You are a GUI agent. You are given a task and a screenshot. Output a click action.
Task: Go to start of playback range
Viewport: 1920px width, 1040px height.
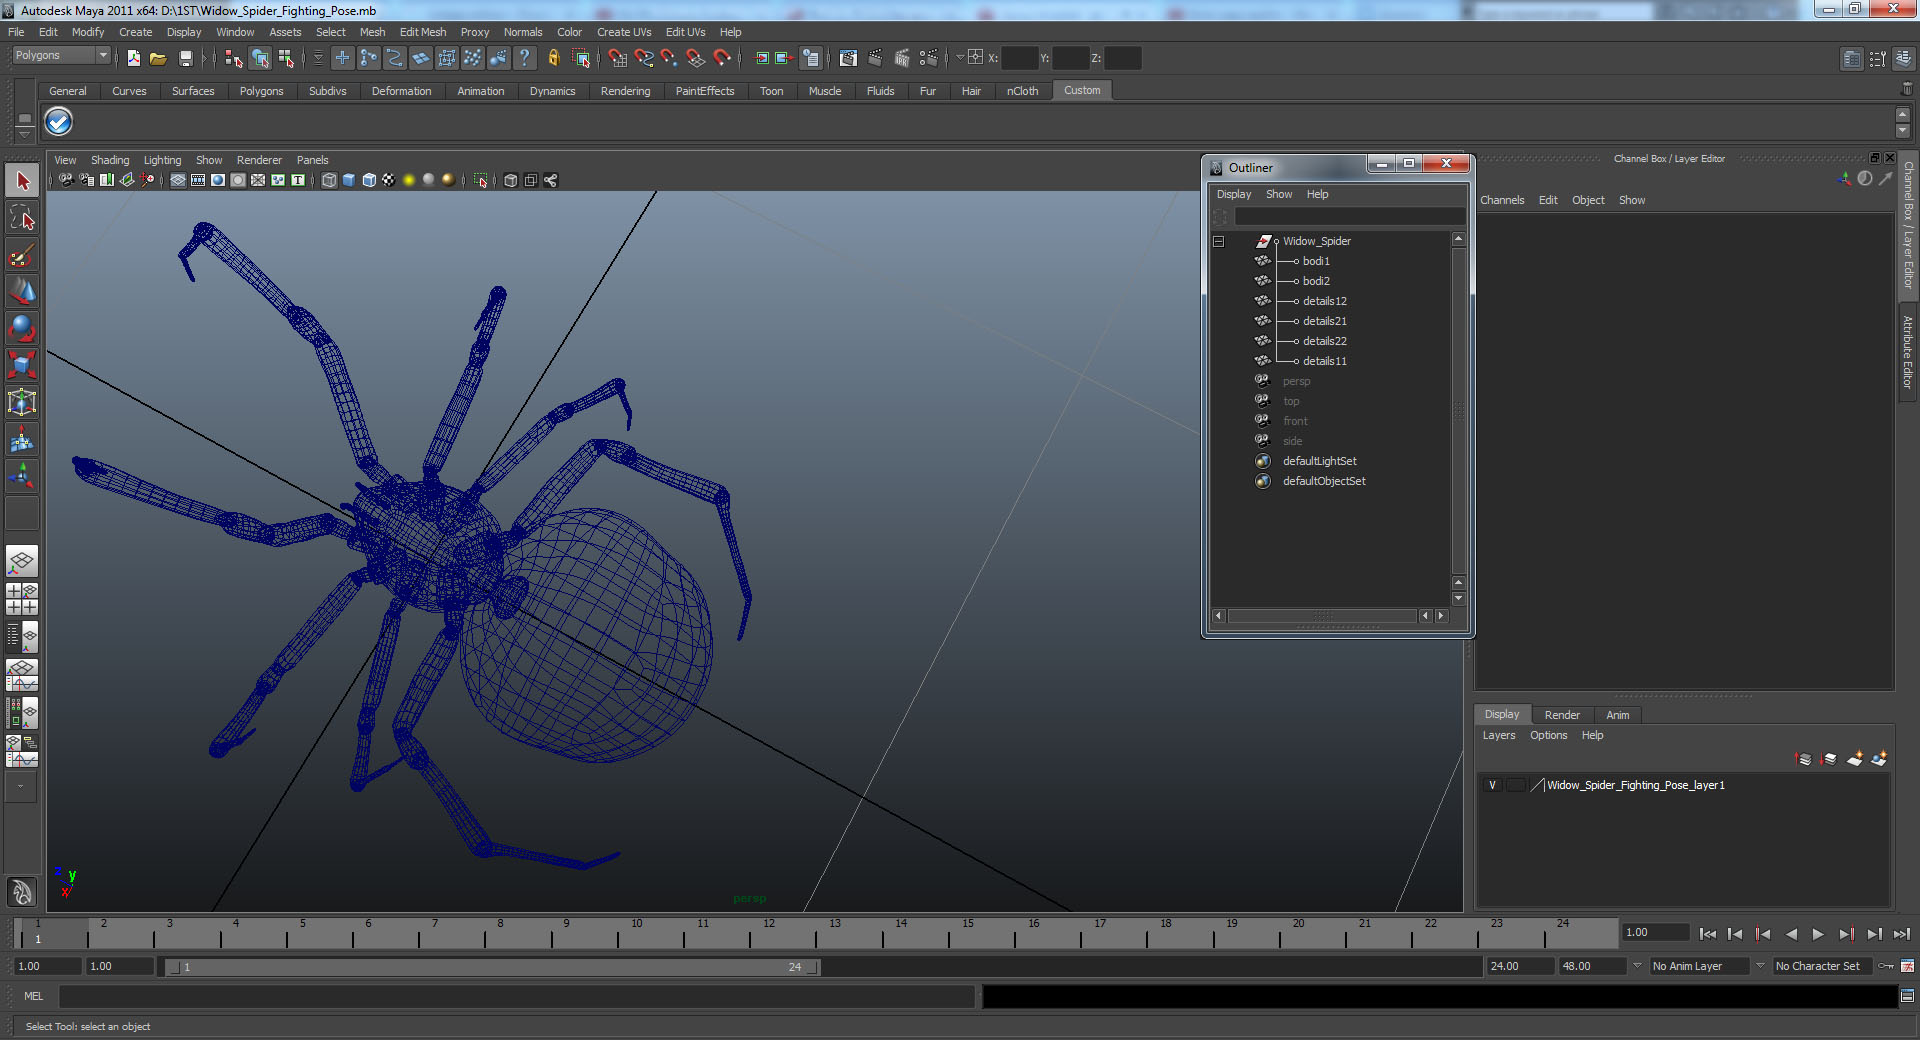coord(1707,934)
